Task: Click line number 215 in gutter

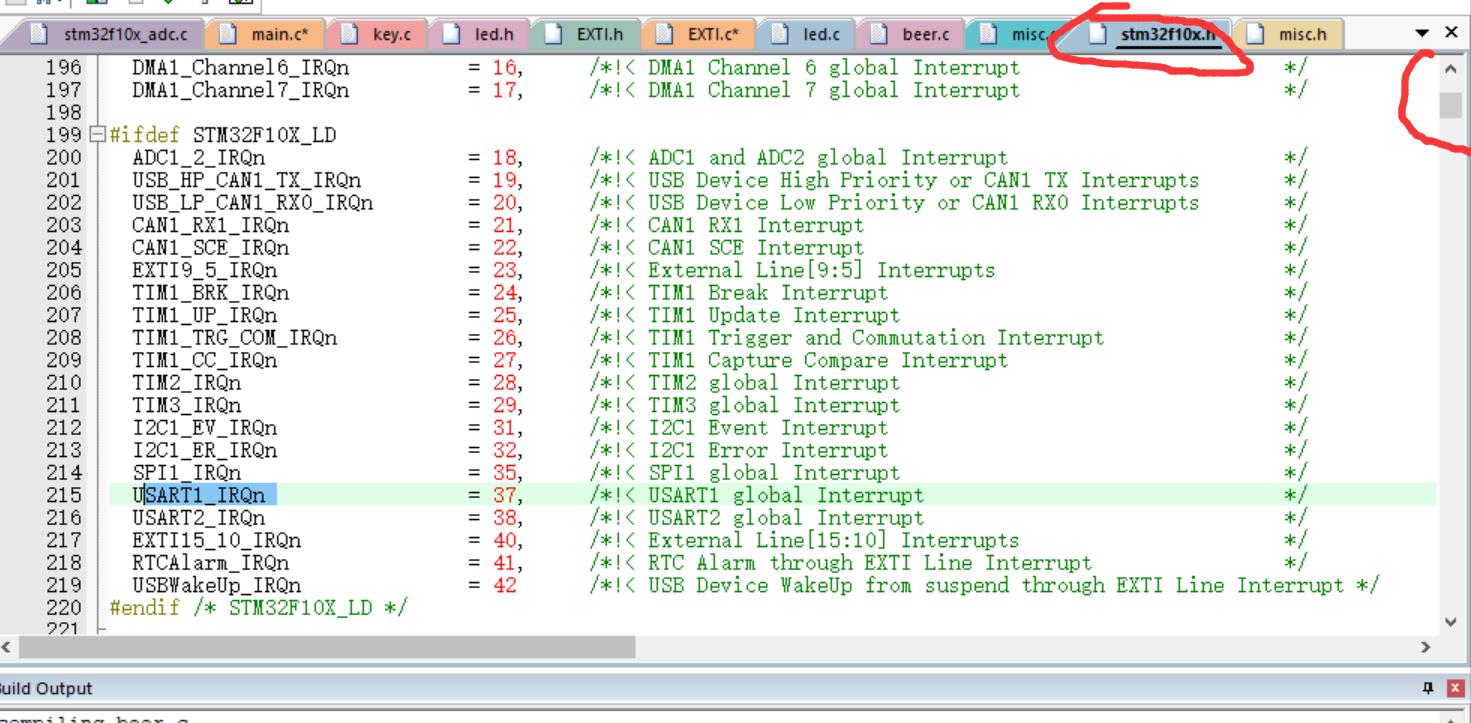Action: tap(64, 495)
